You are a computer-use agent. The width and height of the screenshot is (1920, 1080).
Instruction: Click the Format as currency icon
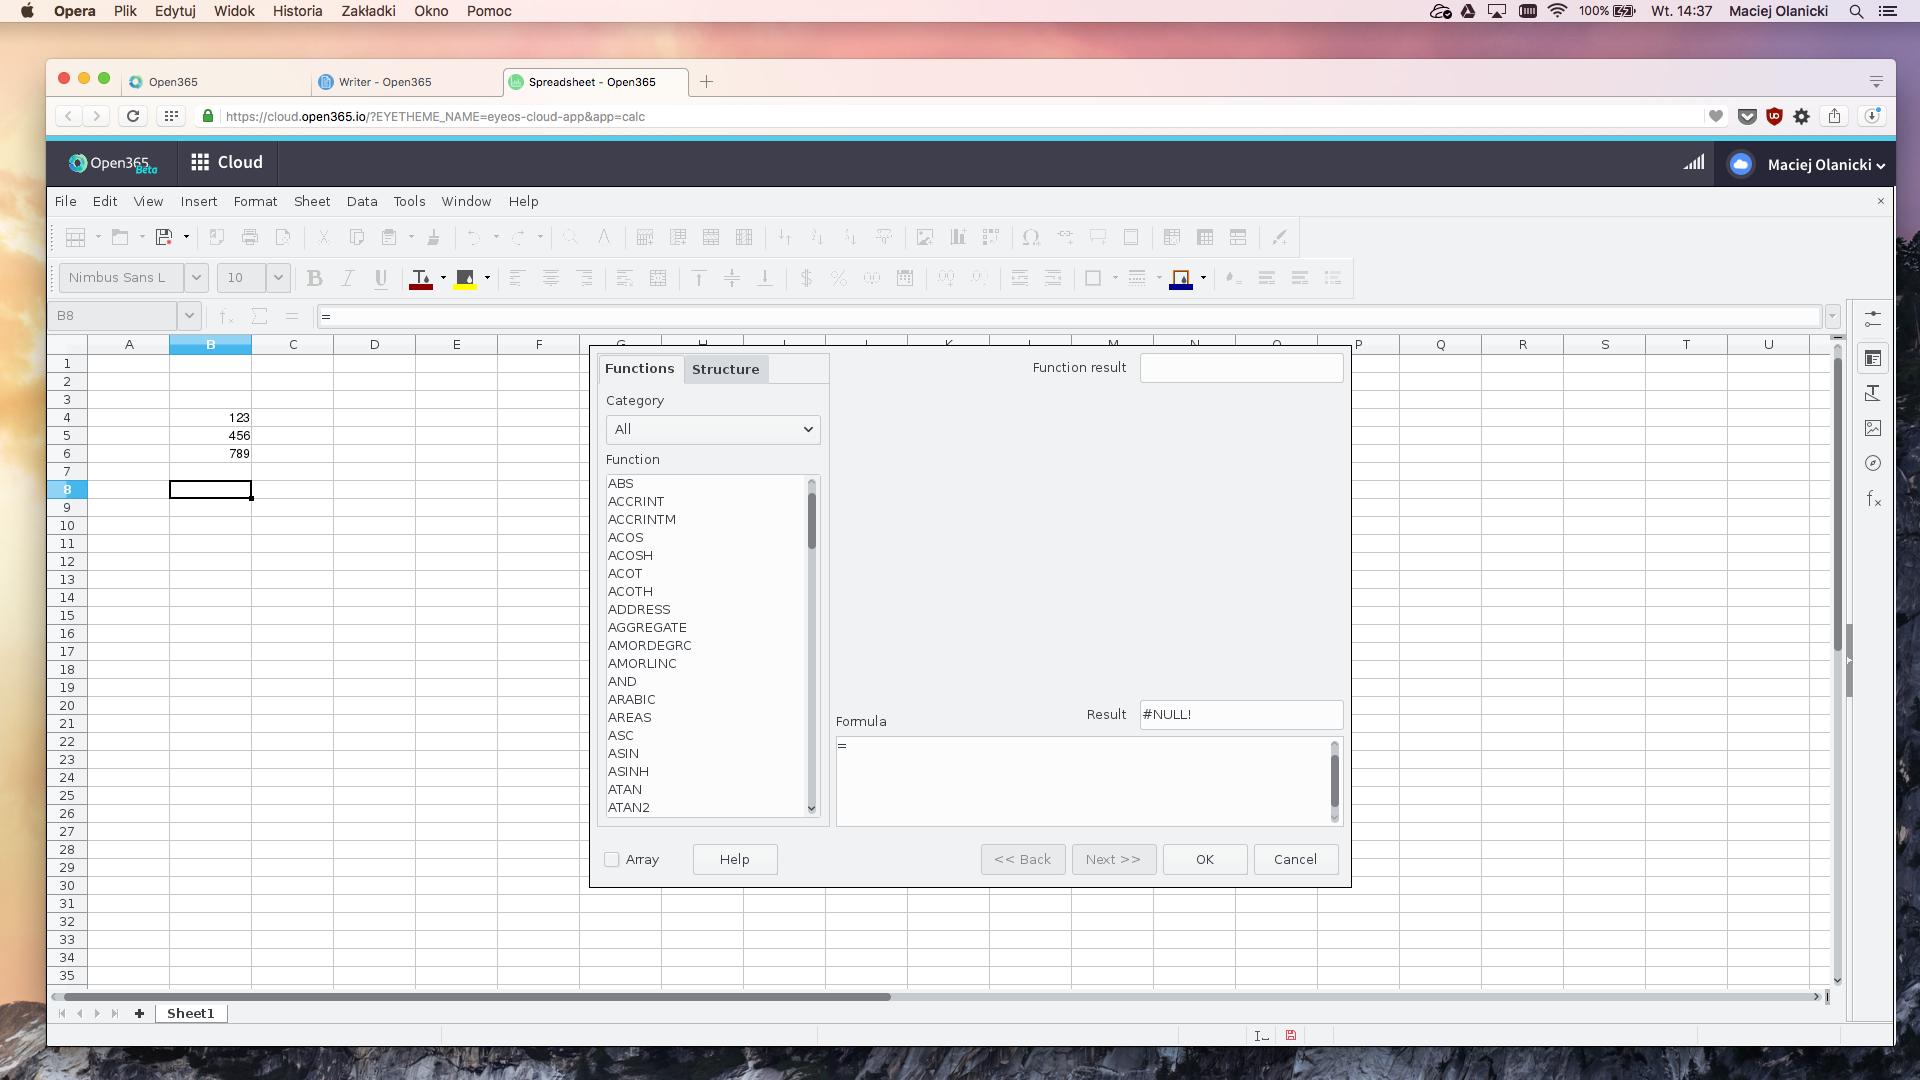coord(806,279)
